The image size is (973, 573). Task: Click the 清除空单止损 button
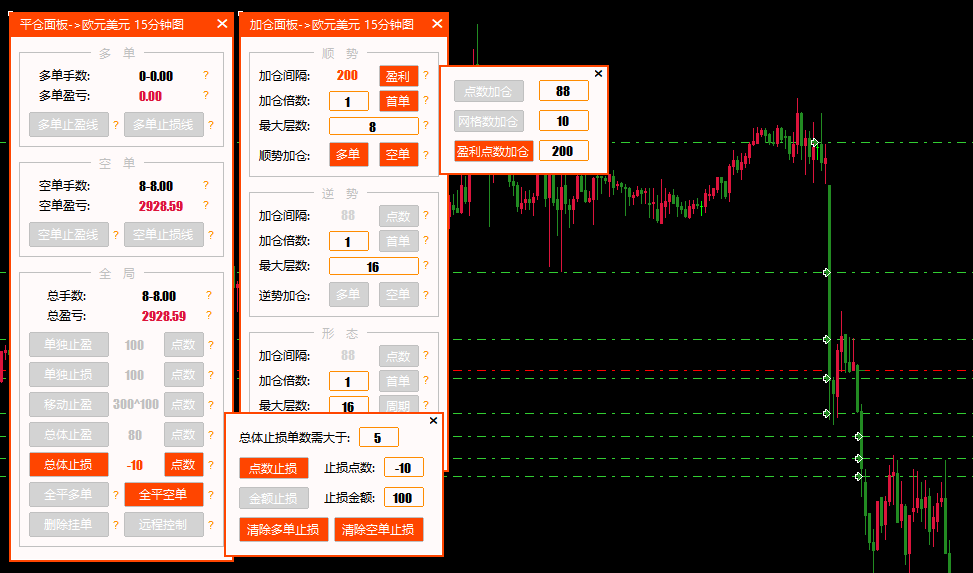tap(379, 529)
